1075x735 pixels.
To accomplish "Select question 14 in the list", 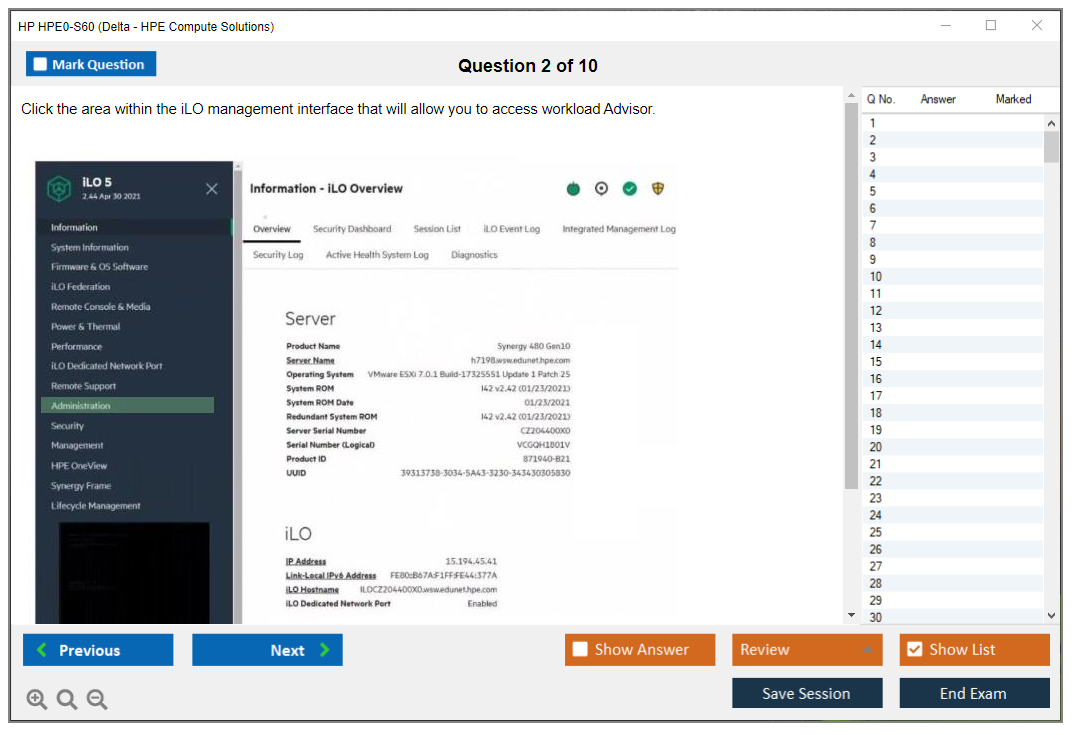I will click(x=876, y=345).
